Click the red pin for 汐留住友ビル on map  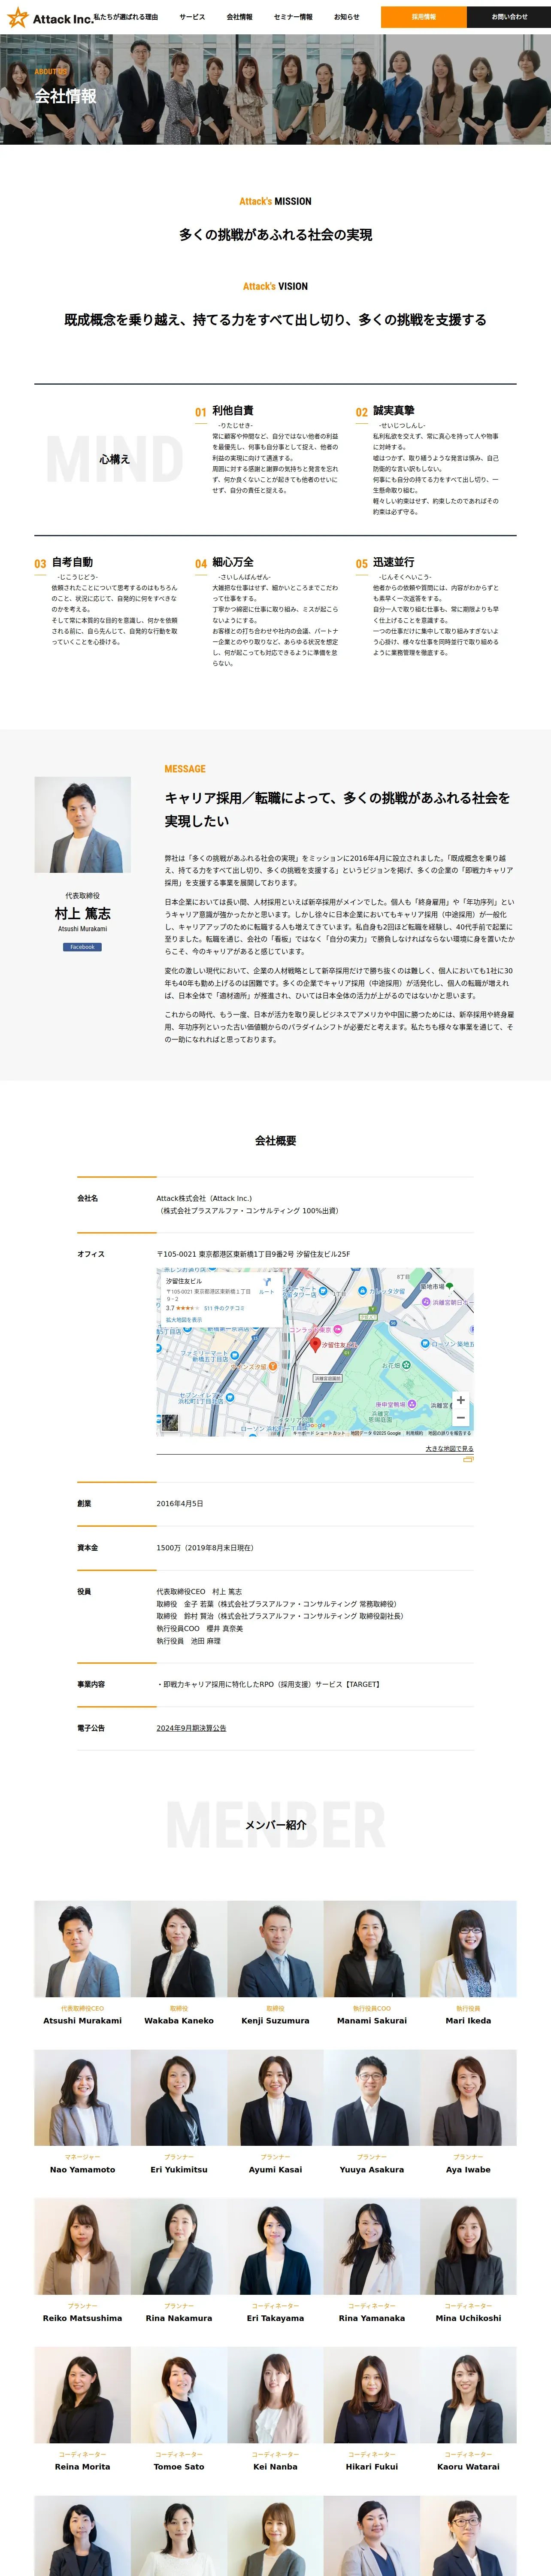click(315, 1346)
